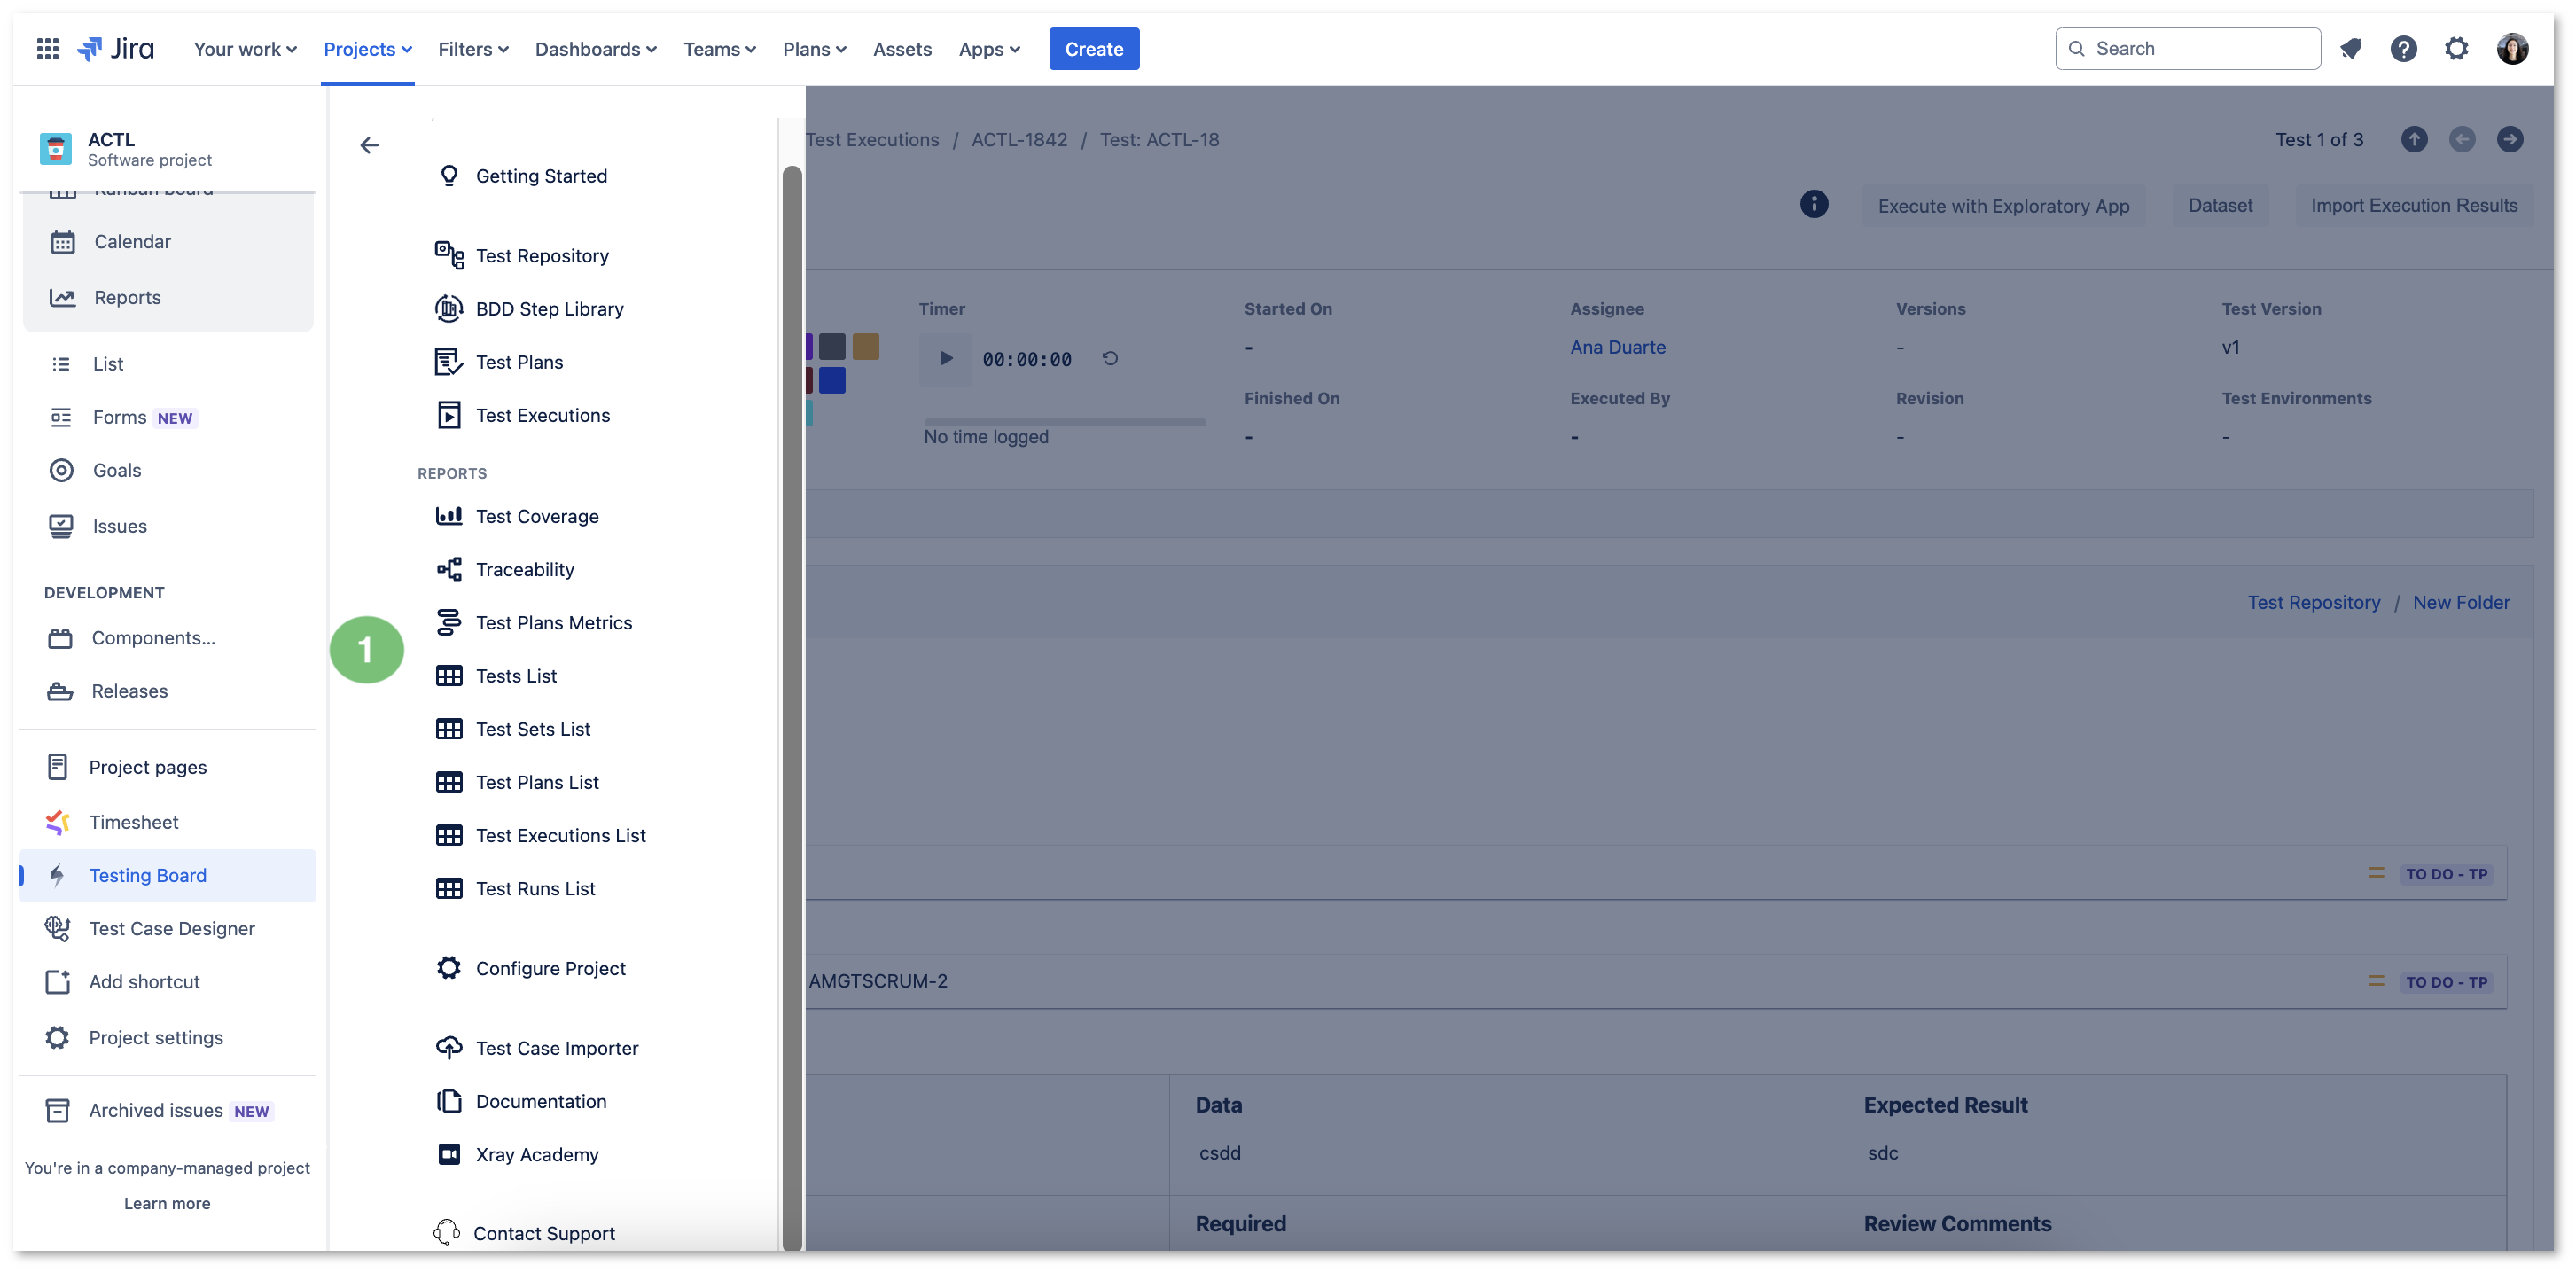The width and height of the screenshot is (2576, 1273).
Task: Open Test Repository link on the right
Action: [x=2313, y=602]
